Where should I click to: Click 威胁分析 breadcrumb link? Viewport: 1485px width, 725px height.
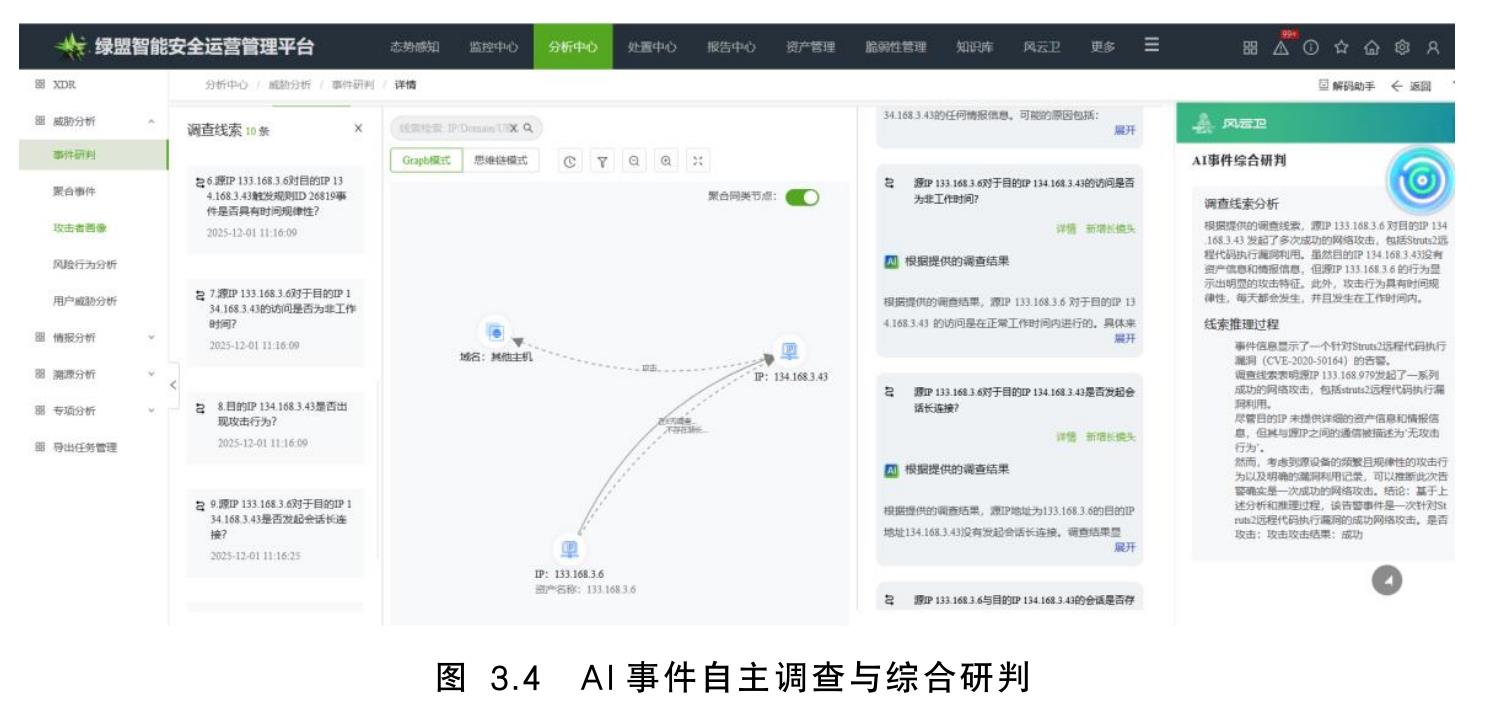pos(290,86)
